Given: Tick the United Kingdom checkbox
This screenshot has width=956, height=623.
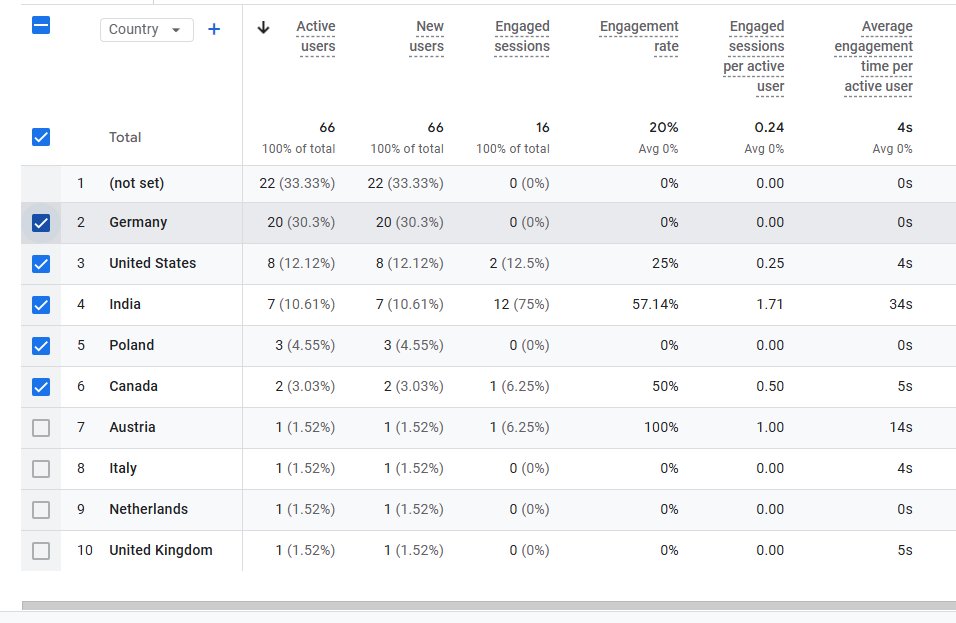Looking at the screenshot, I should point(41,551).
